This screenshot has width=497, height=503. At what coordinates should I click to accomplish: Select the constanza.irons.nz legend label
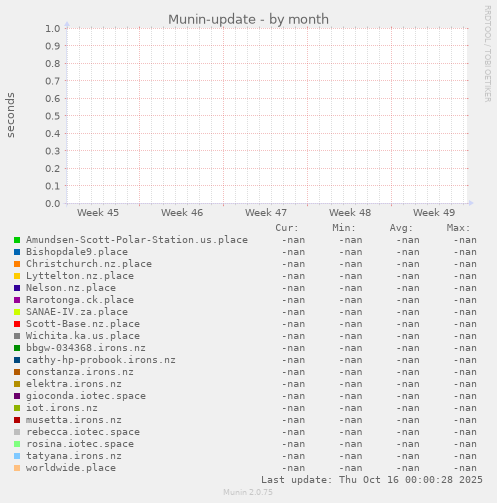80,372
